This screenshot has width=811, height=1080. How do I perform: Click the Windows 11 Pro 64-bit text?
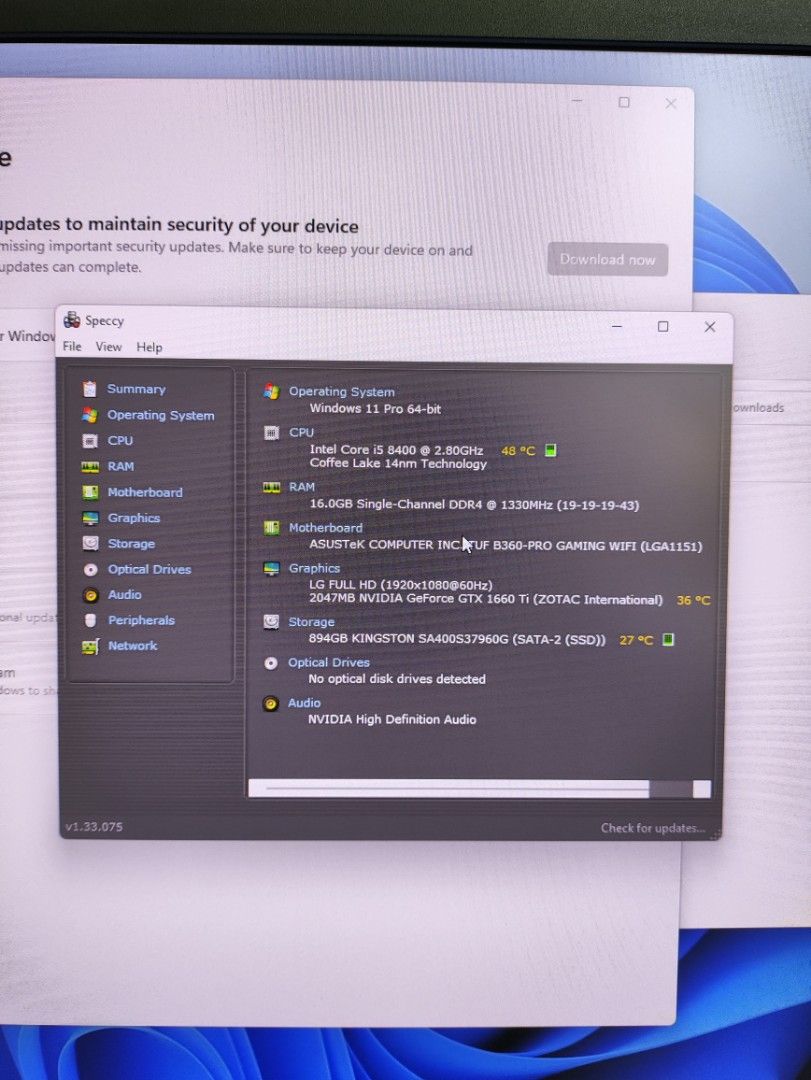pyautogui.click(x=376, y=408)
